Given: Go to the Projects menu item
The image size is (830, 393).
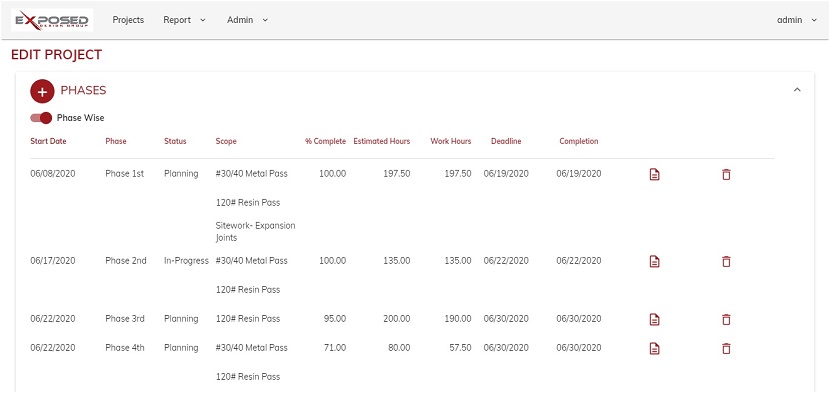Looking at the screenshot, I should [128, 20].
